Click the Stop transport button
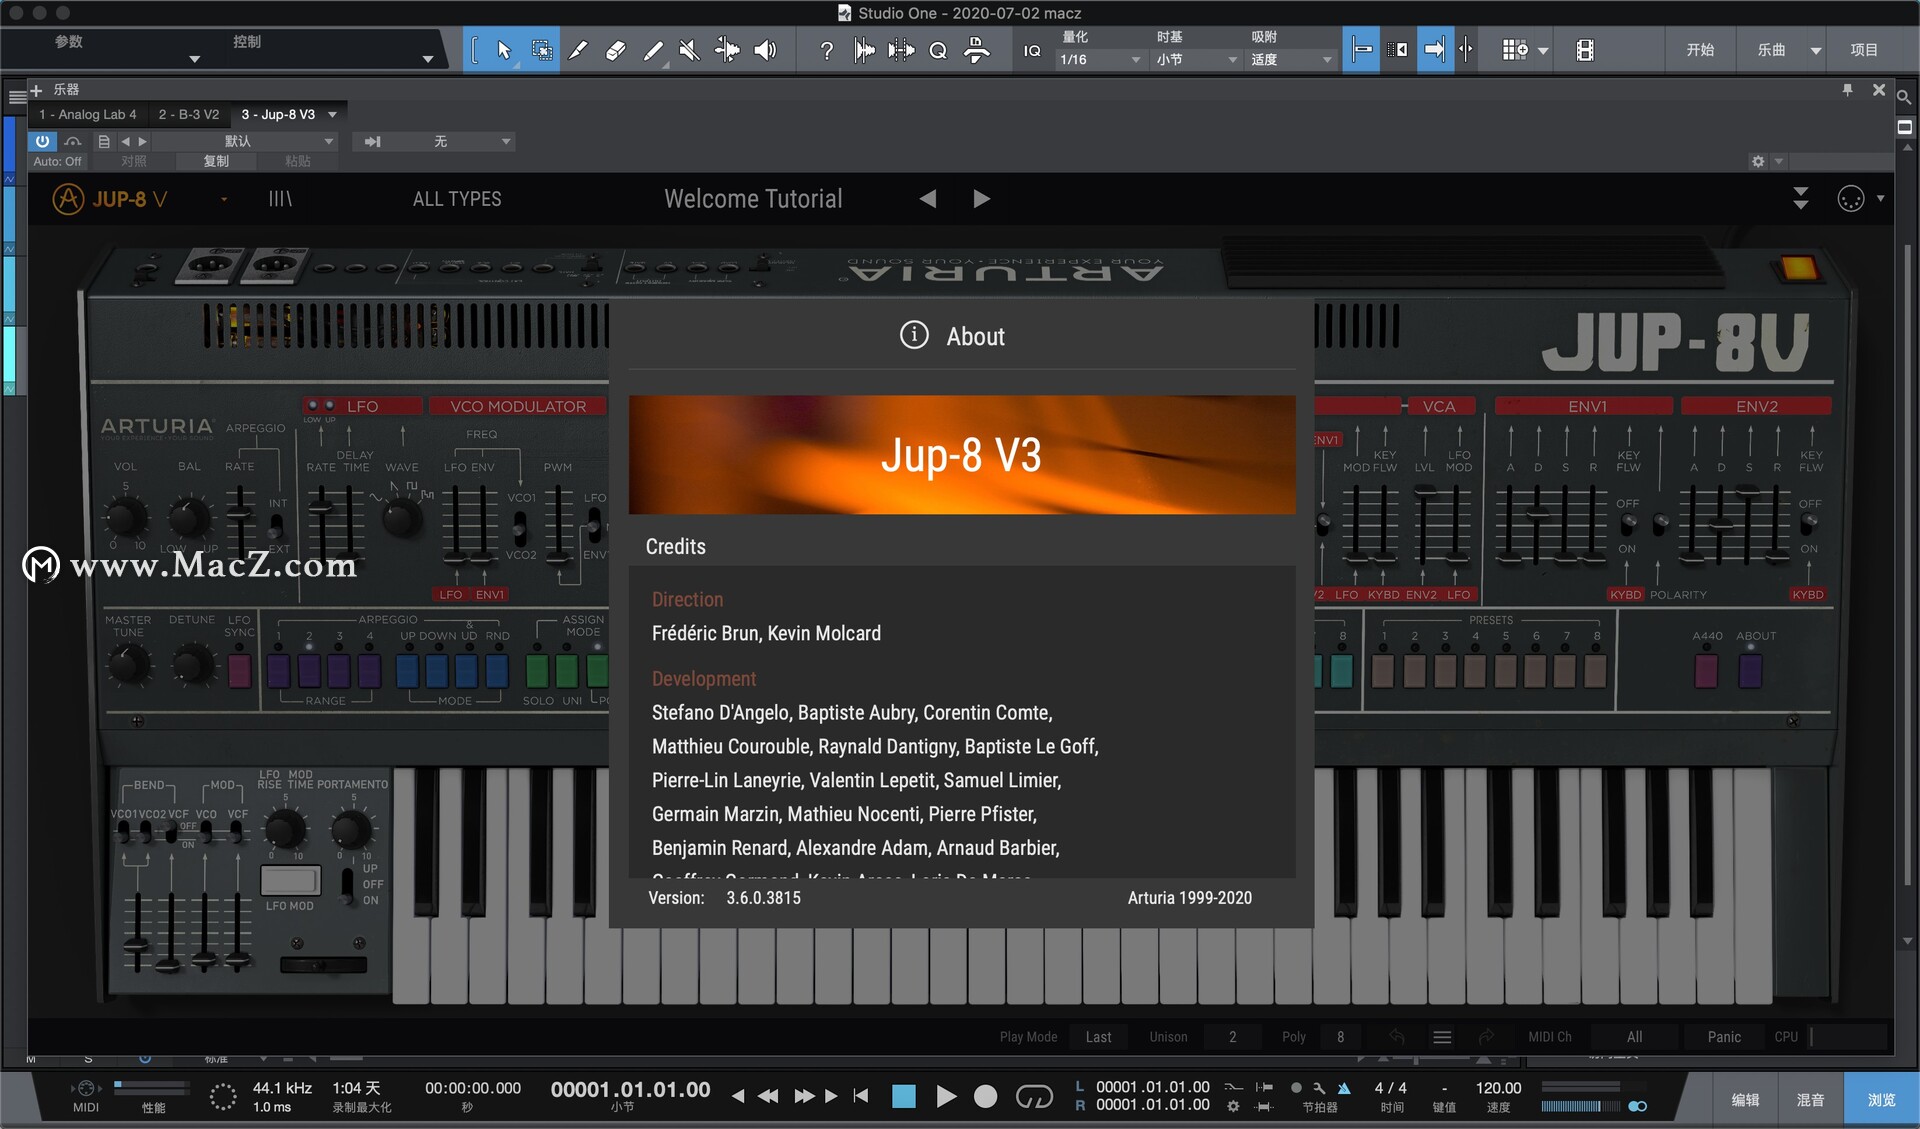 pos(904,1096)
